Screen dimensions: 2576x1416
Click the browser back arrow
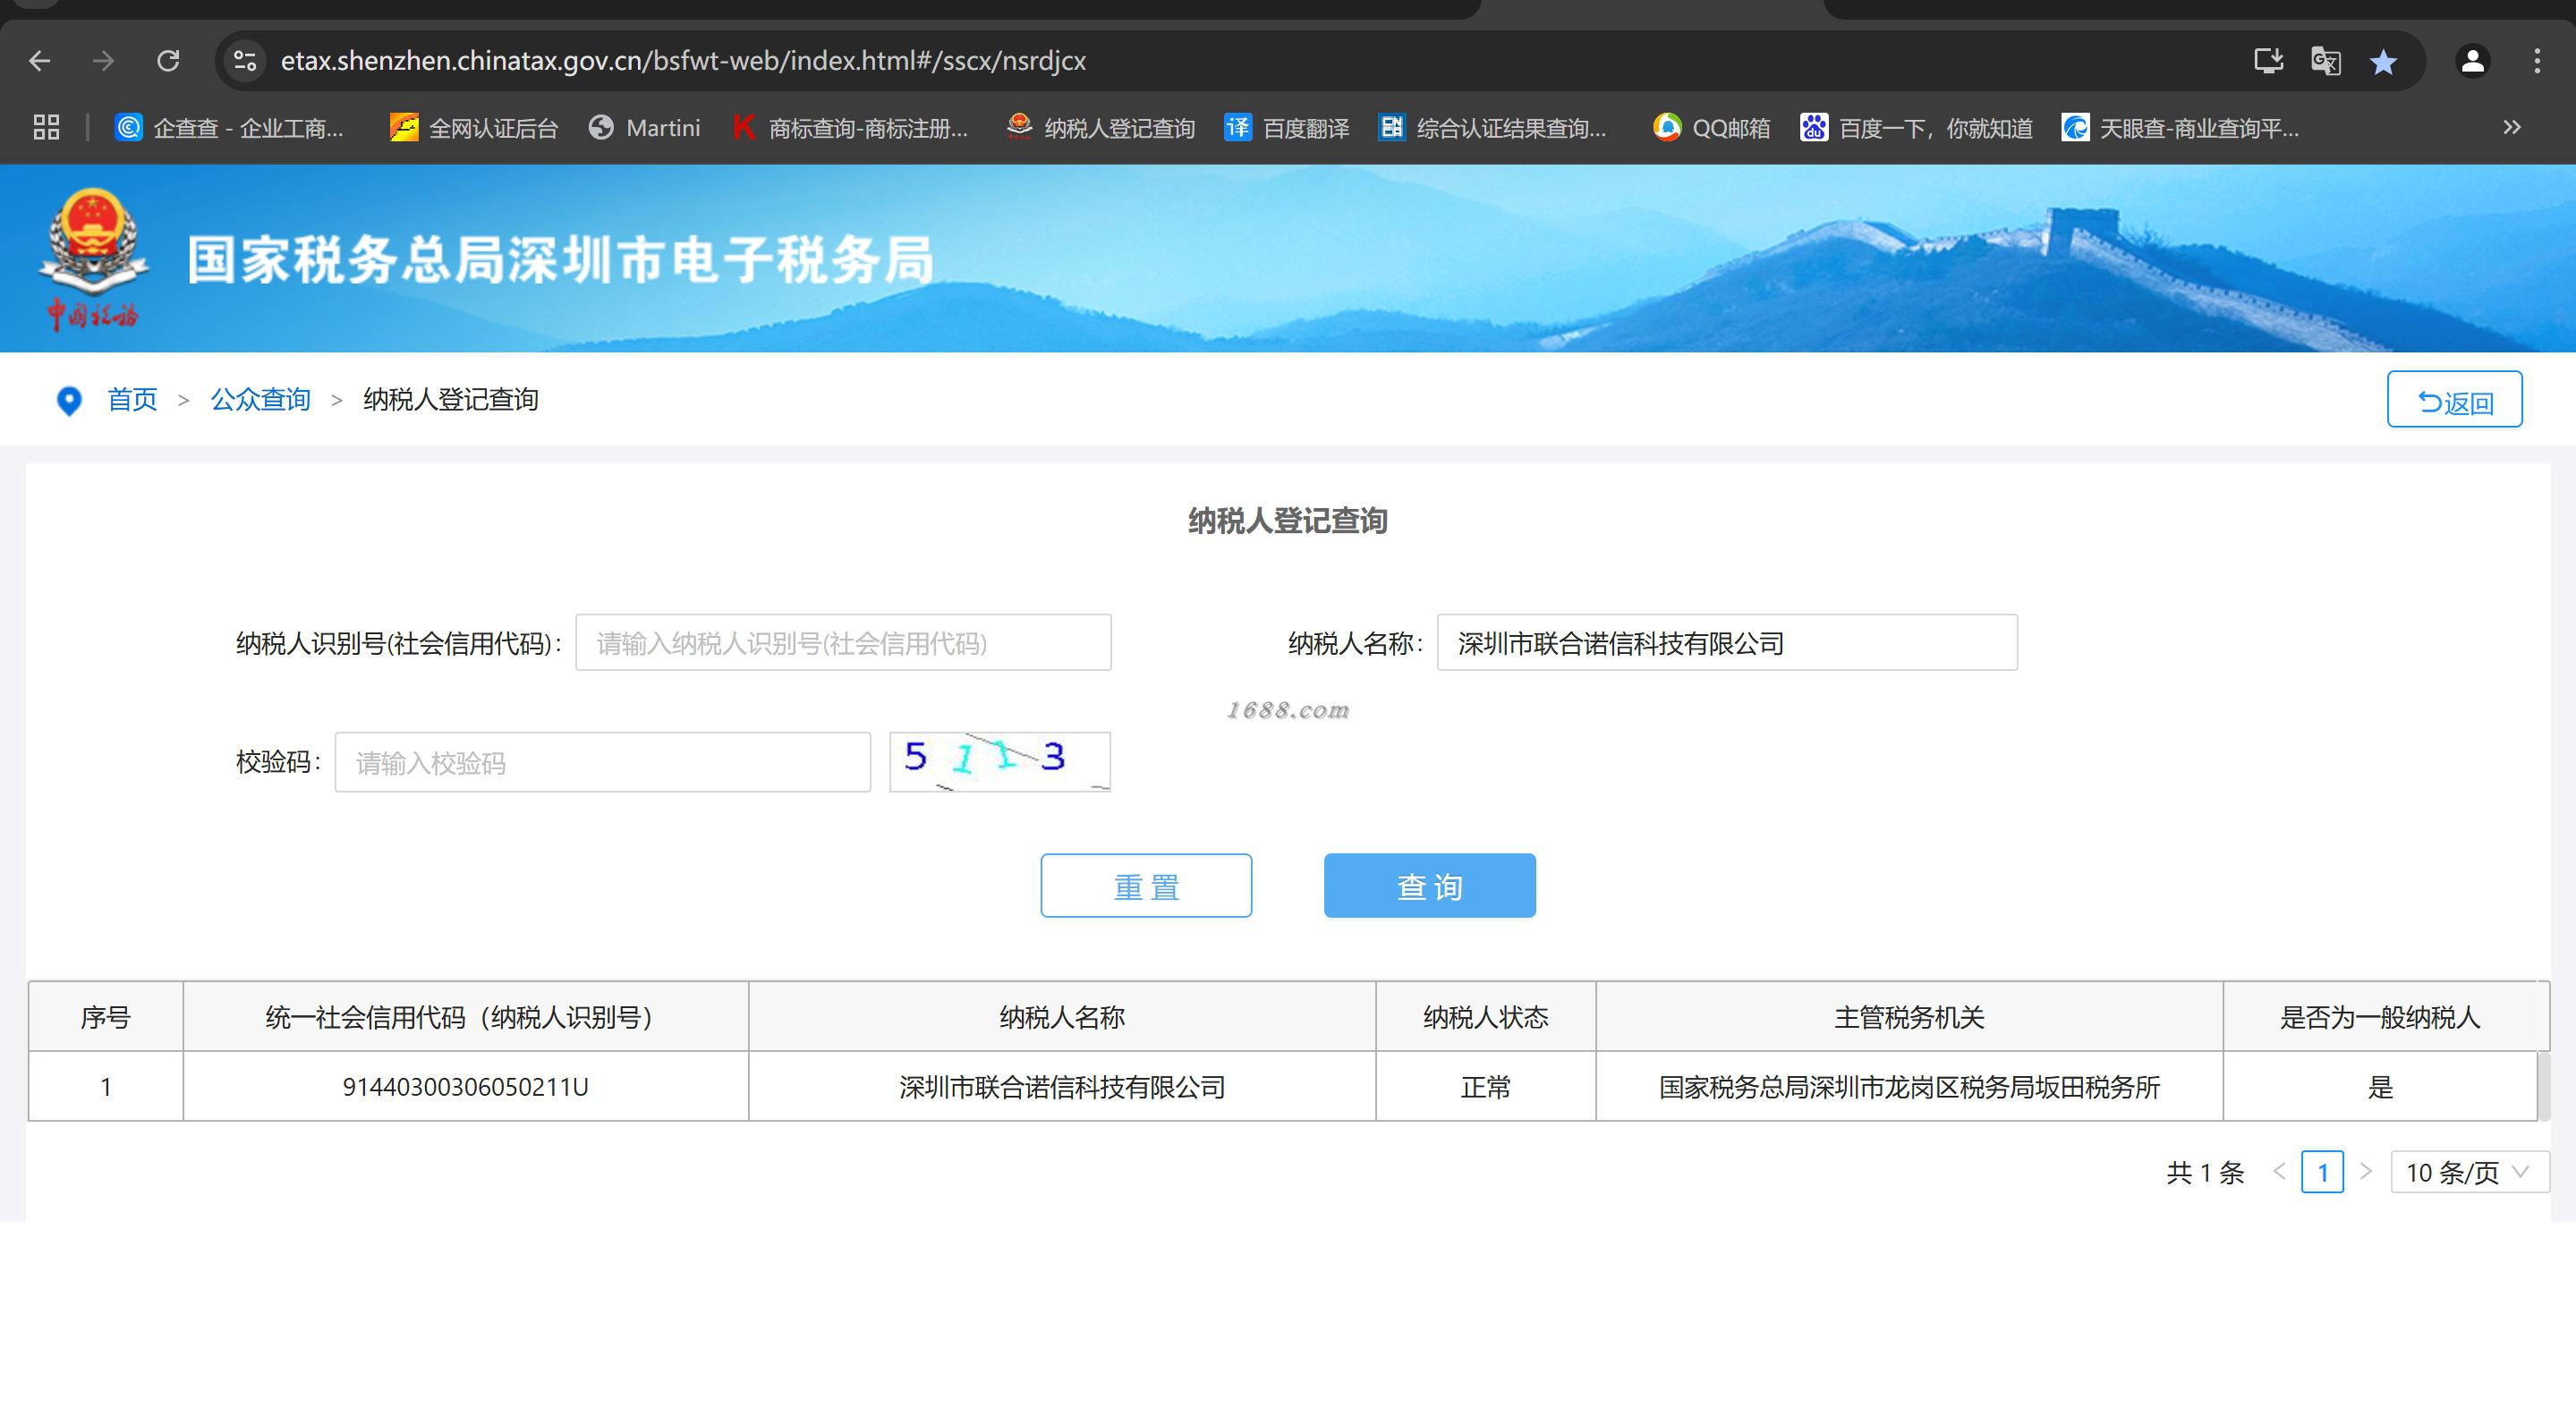point(40,61)
